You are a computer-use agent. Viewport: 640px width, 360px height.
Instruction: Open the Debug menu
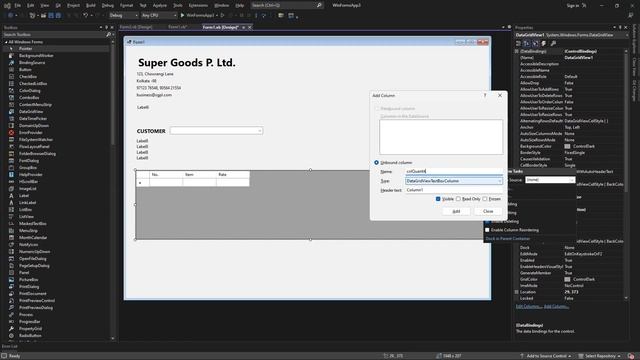[108, 5]
